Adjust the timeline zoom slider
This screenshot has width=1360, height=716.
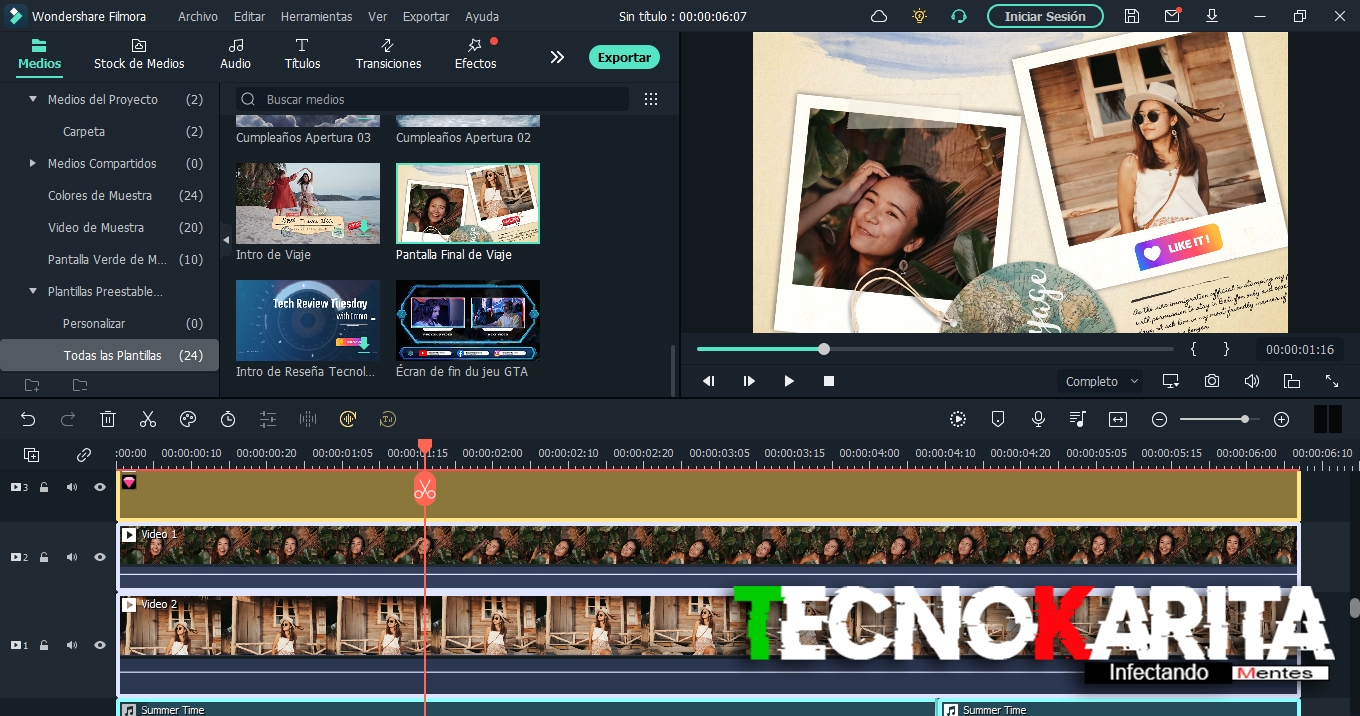1220,419
